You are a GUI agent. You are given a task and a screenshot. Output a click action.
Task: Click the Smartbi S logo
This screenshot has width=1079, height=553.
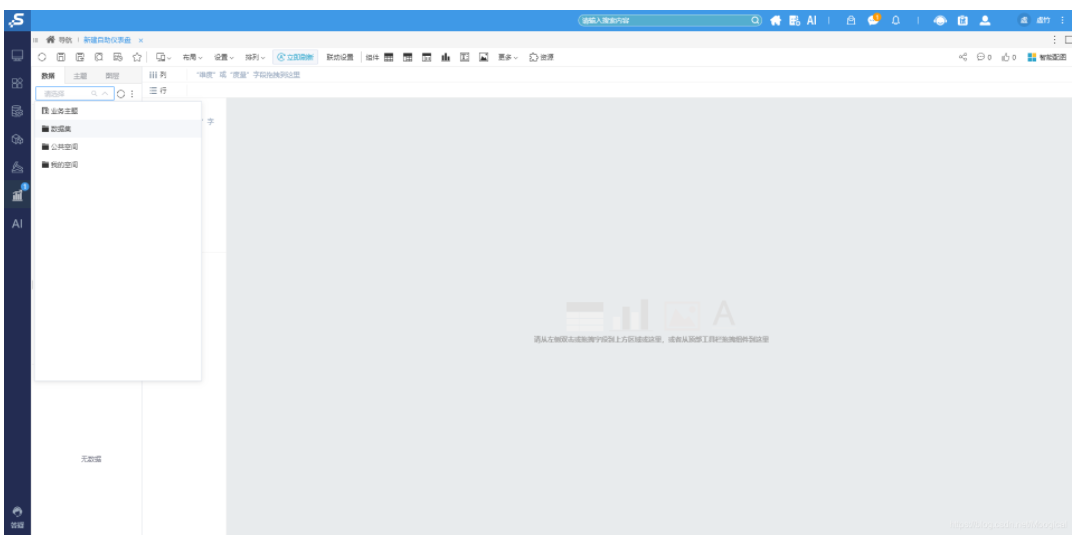pyautogui.click(x=17, y=21)
